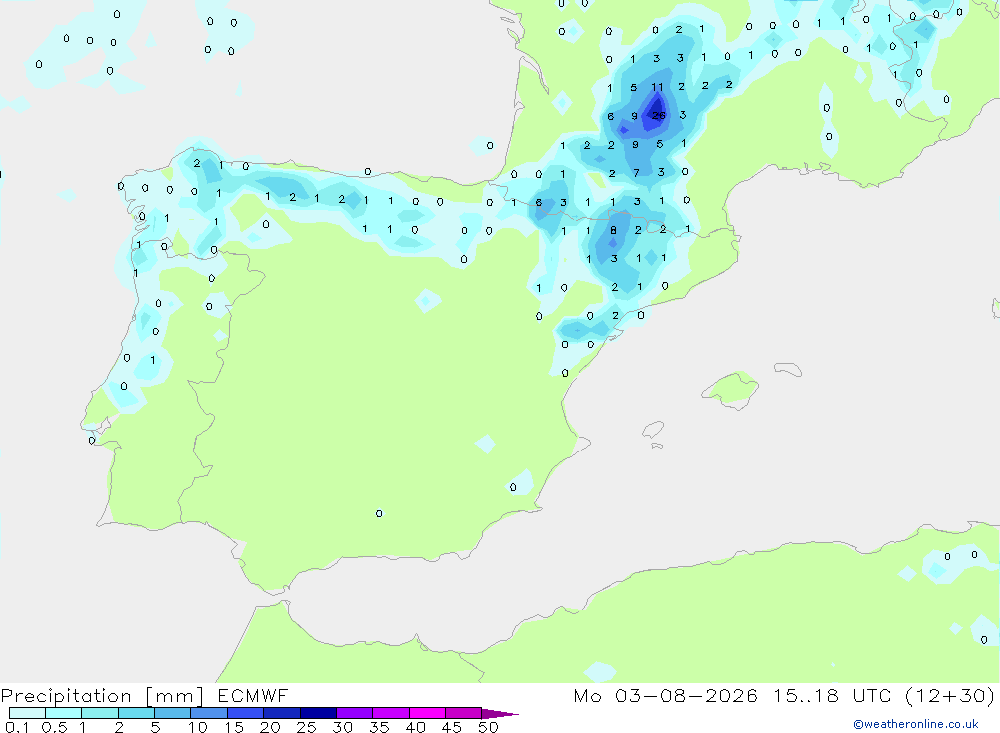Click the legend label '30'

[342, 727]
